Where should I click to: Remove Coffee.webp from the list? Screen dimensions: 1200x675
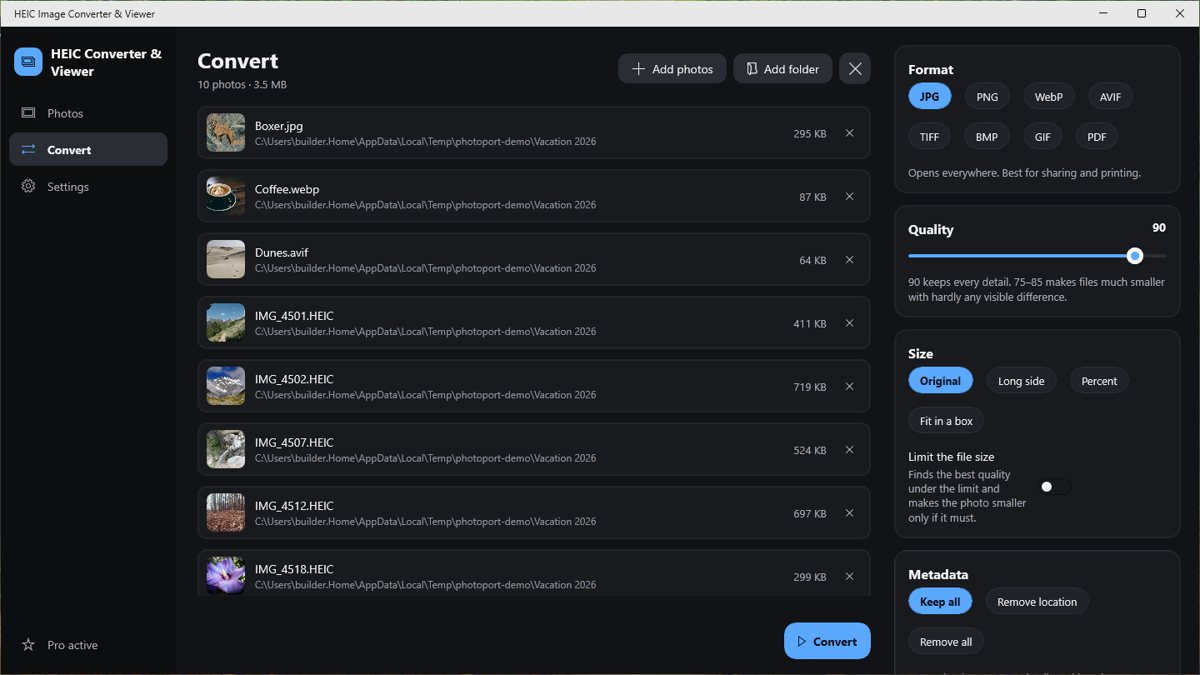click(849, 196)
